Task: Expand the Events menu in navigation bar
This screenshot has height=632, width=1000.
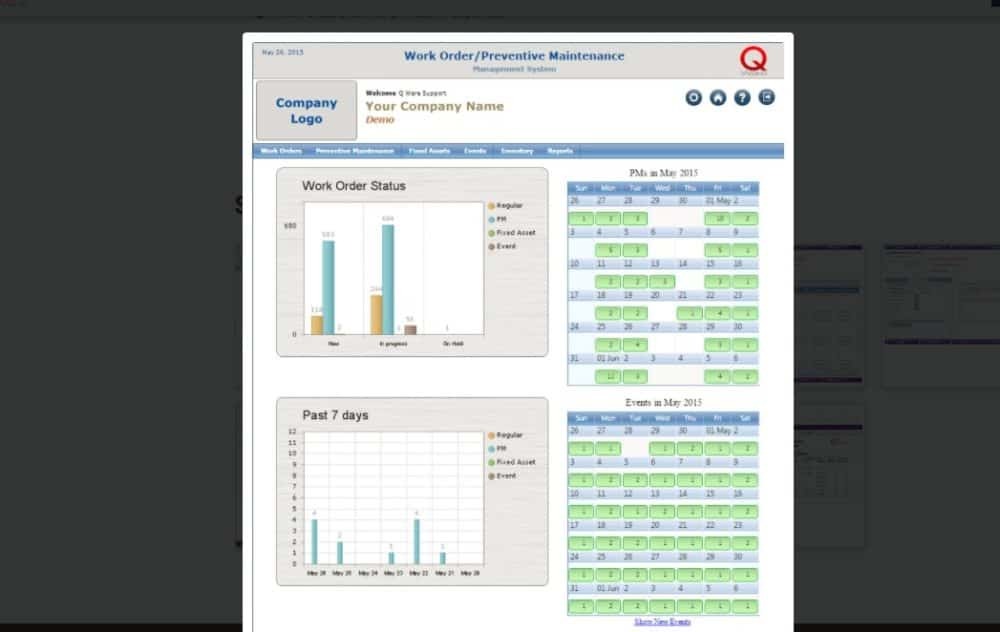Action: coord(475,151)
